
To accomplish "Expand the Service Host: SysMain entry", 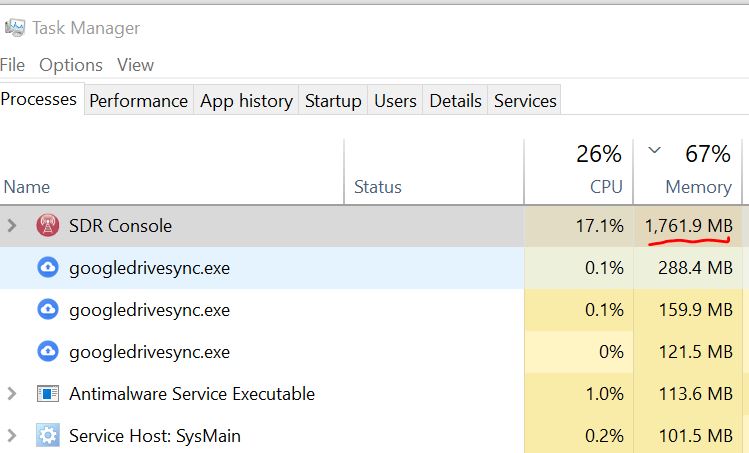I will click(12, 436).
